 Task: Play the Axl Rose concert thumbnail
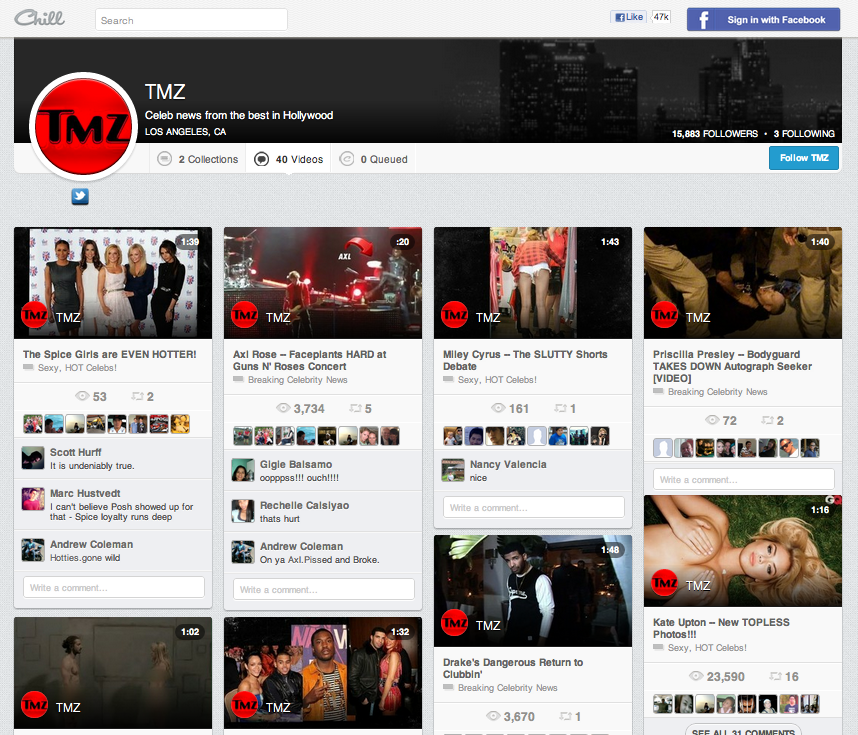tap(323, 283)
